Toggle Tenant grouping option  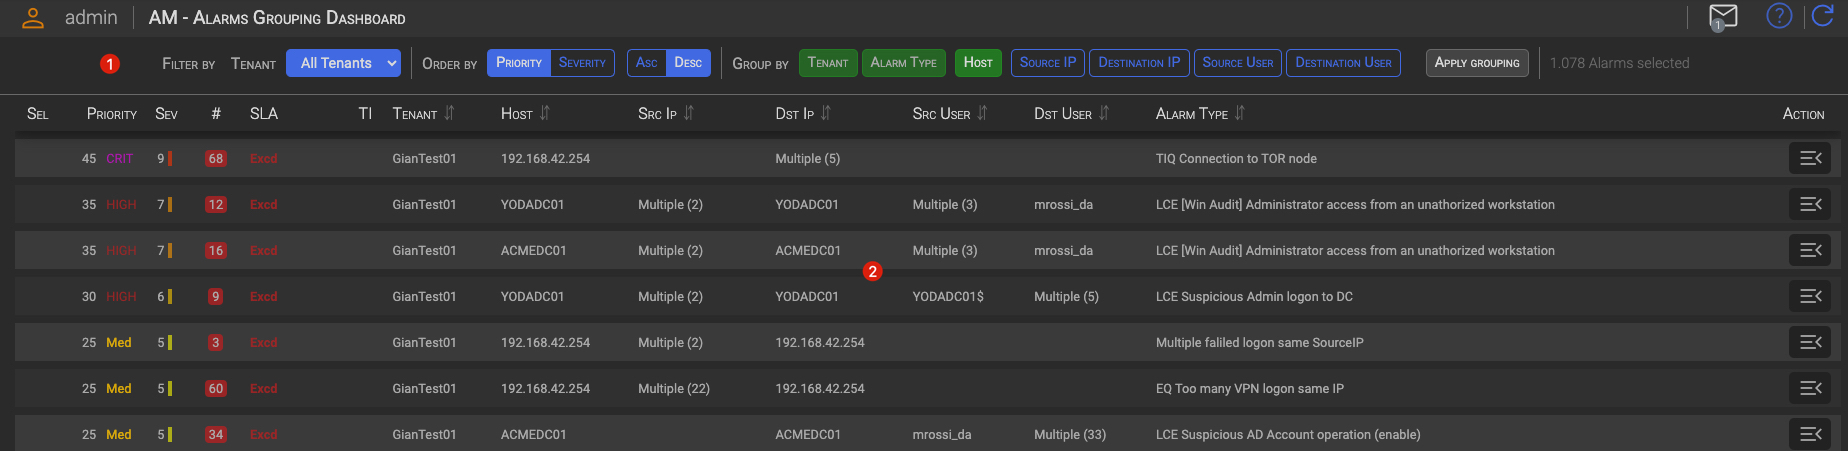point(827,63)
